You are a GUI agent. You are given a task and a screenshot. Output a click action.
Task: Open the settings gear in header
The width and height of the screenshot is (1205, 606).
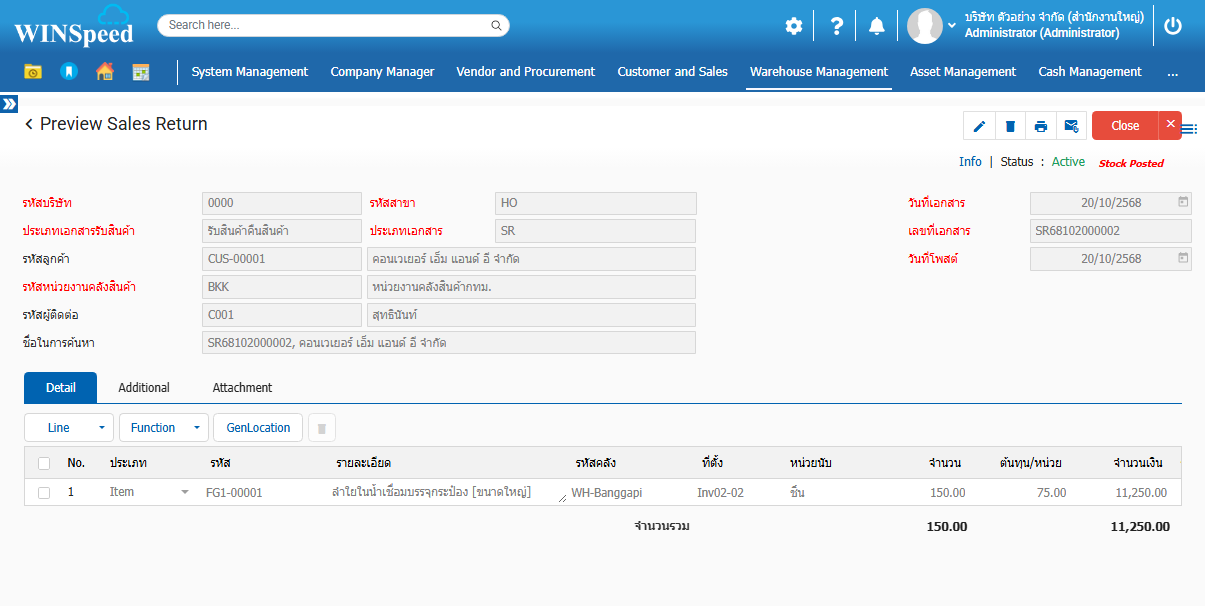click(x=793, y=26)
